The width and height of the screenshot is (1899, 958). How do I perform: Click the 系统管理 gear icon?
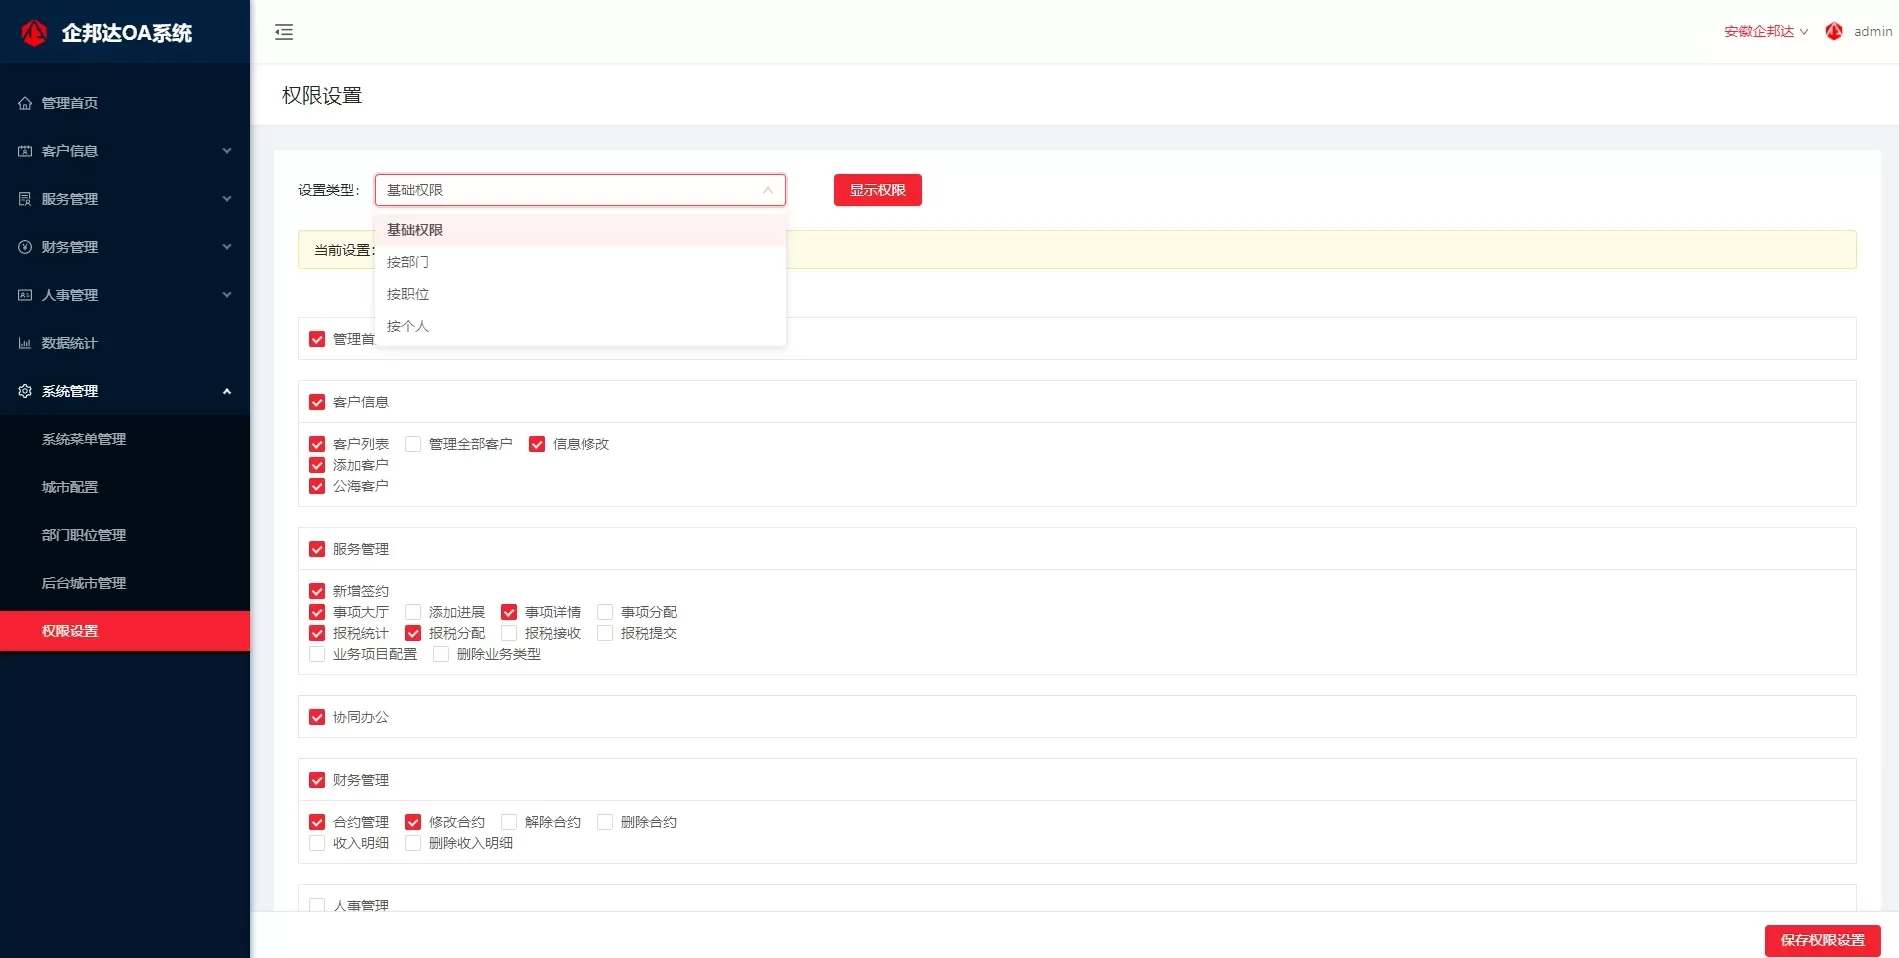click(x=25, y=391)
